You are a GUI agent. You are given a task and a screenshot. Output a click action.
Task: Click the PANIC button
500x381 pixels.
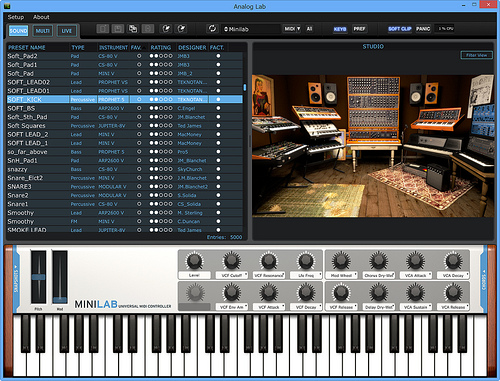click(423, 29)
